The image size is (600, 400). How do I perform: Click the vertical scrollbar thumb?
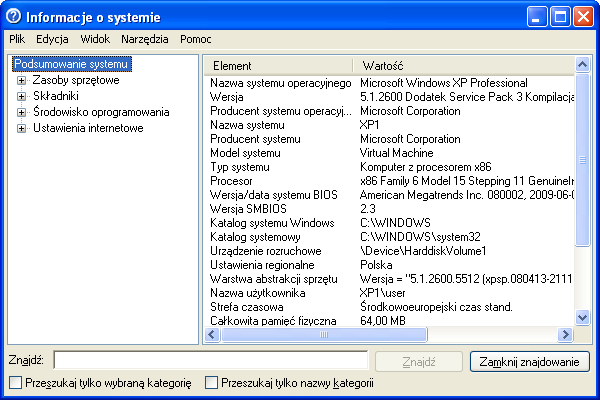click(x=582, y=160)
